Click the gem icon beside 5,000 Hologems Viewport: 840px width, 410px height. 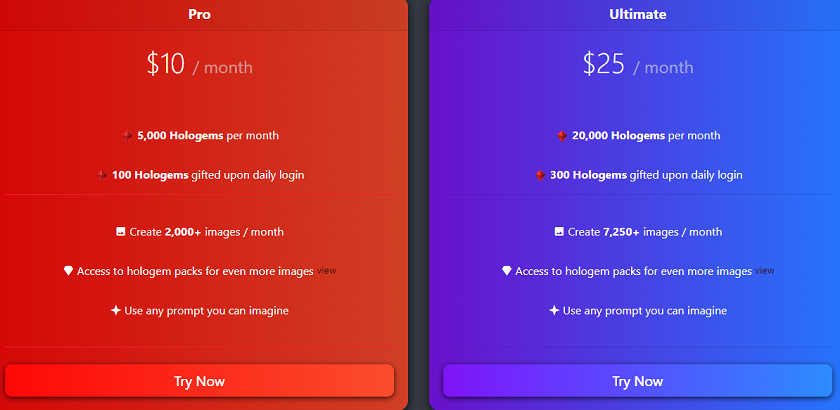(x=128, y=136)
